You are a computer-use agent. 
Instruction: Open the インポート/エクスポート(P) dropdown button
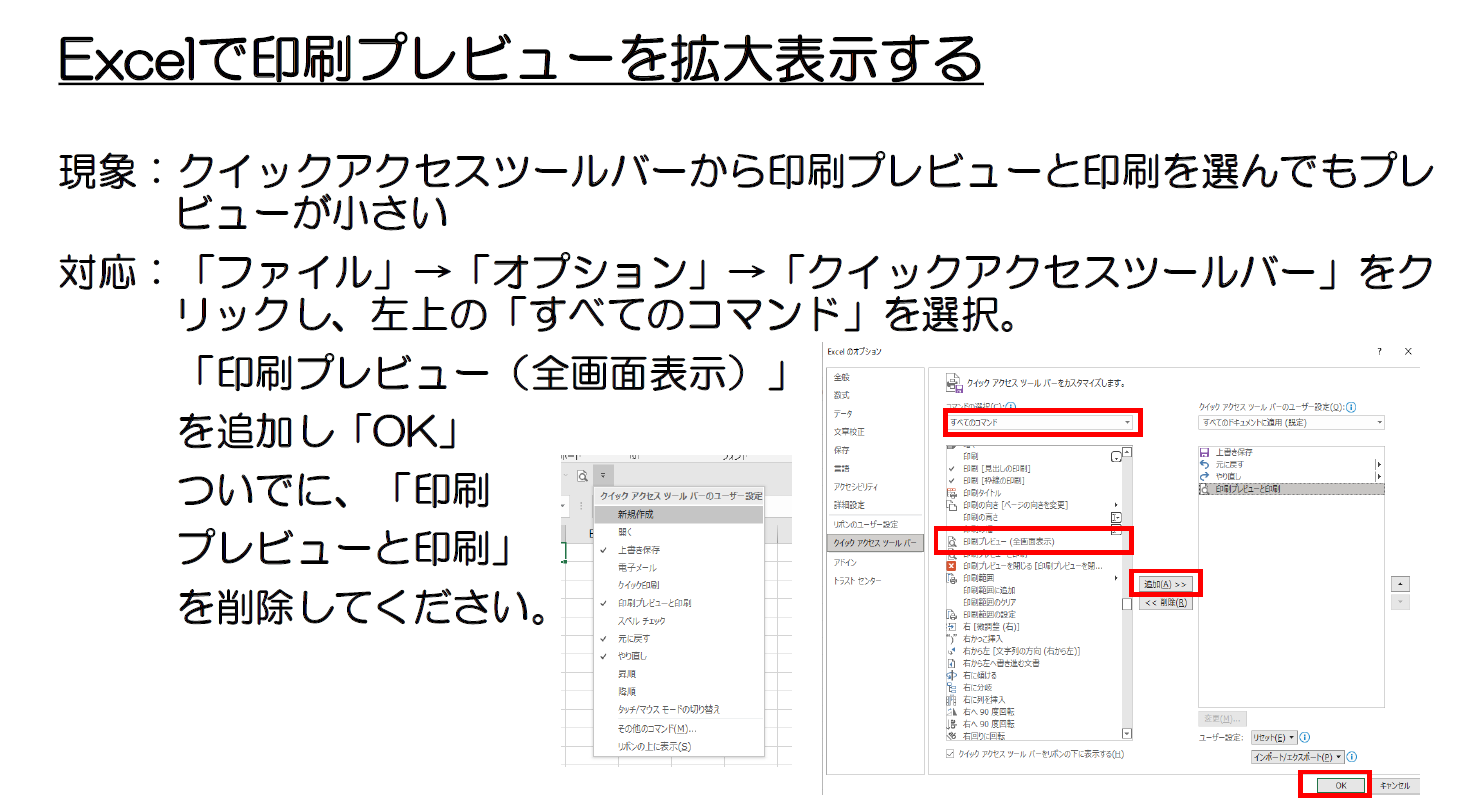(1298, 758)
